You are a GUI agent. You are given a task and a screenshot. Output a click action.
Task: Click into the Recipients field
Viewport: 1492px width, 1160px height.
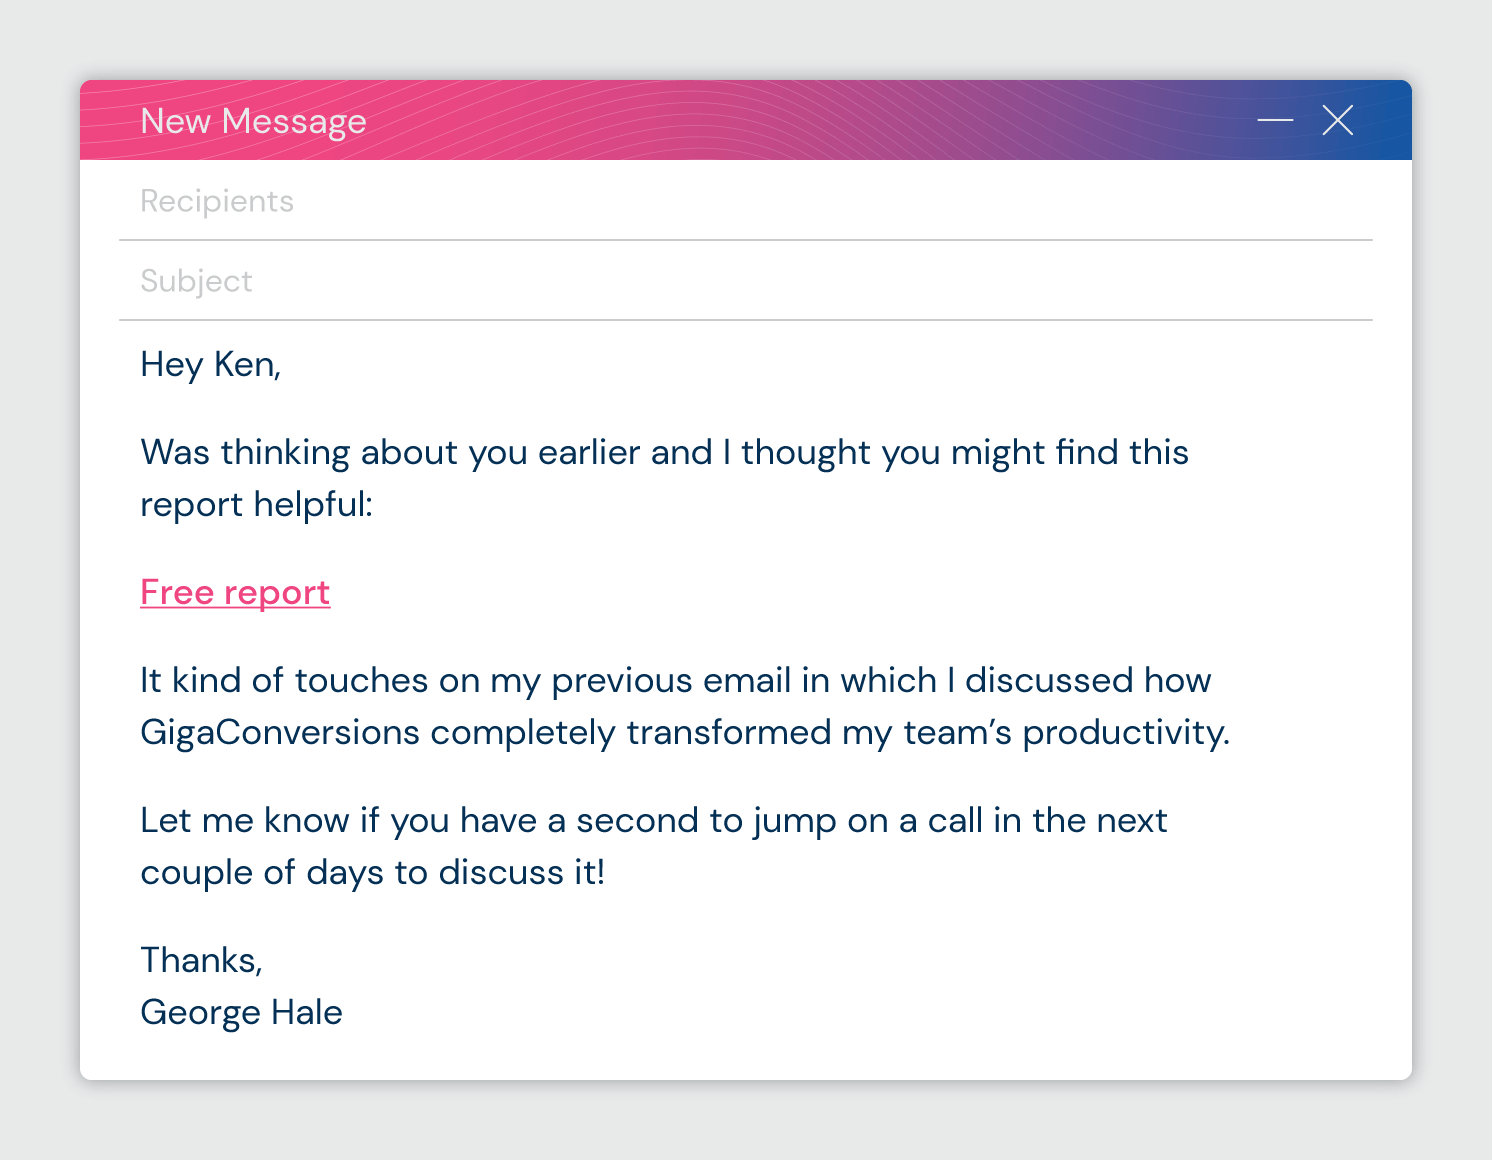click(700, 201)
